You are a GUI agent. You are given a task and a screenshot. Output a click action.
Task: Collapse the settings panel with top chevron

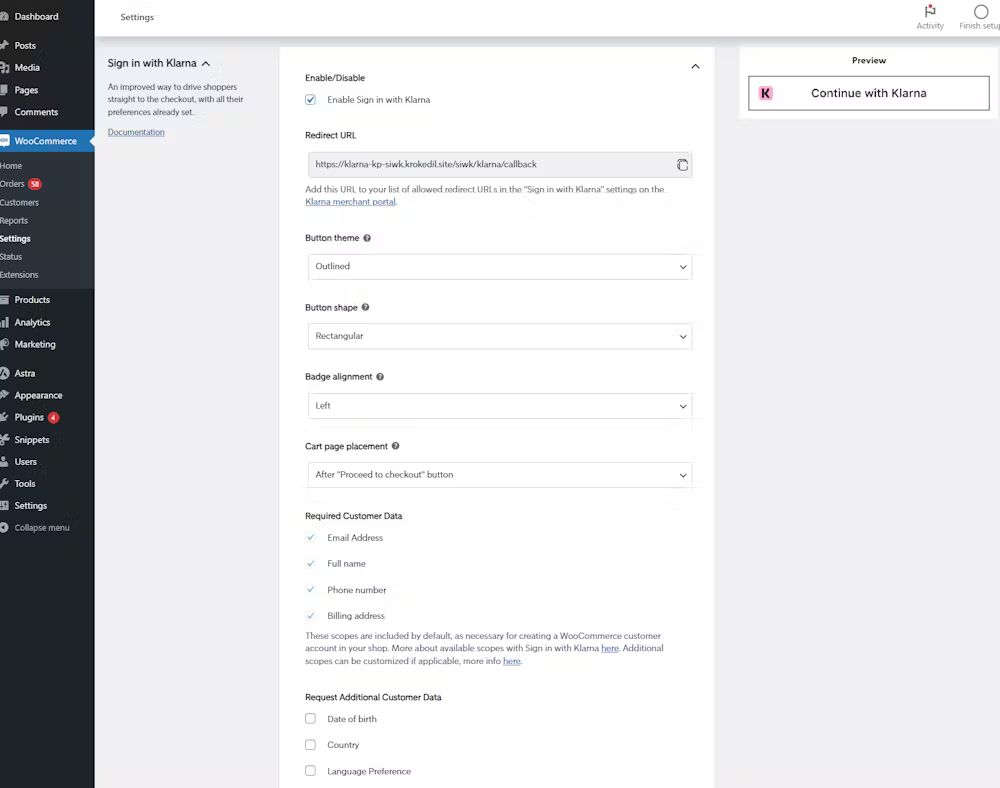[x=695, y=66]
